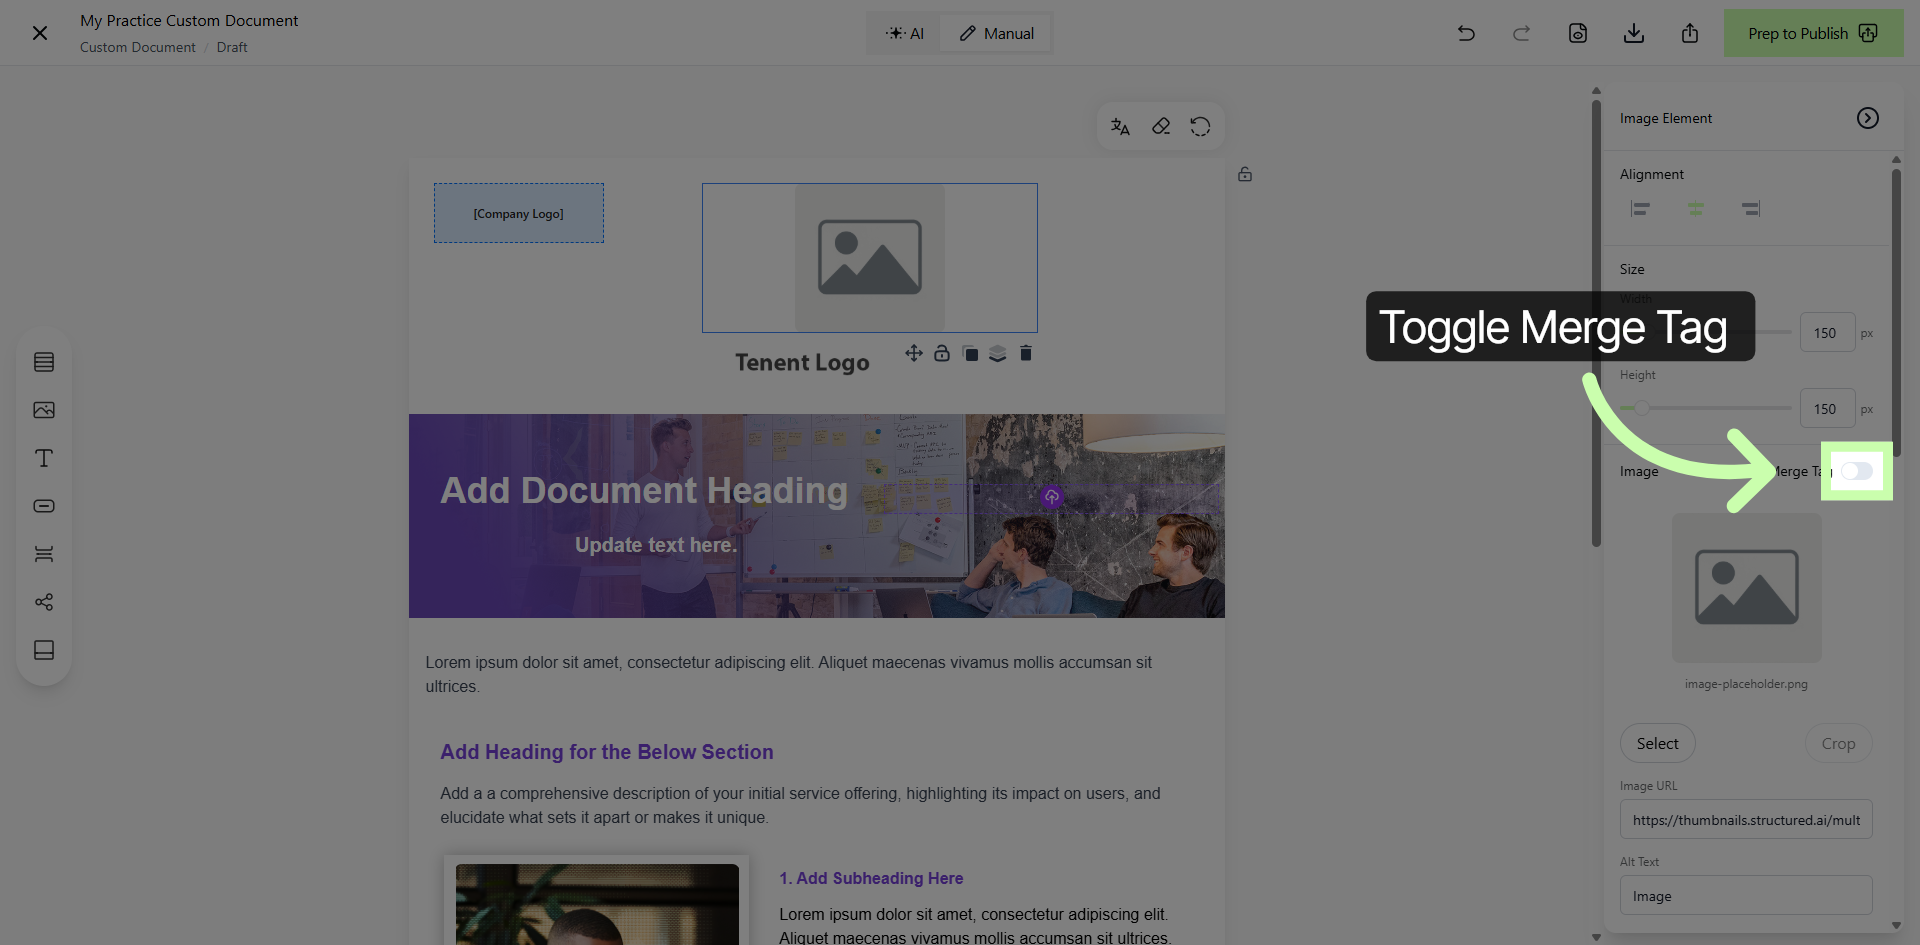Align image to the center
The image size is (1920, 945).
point(1696,208)
